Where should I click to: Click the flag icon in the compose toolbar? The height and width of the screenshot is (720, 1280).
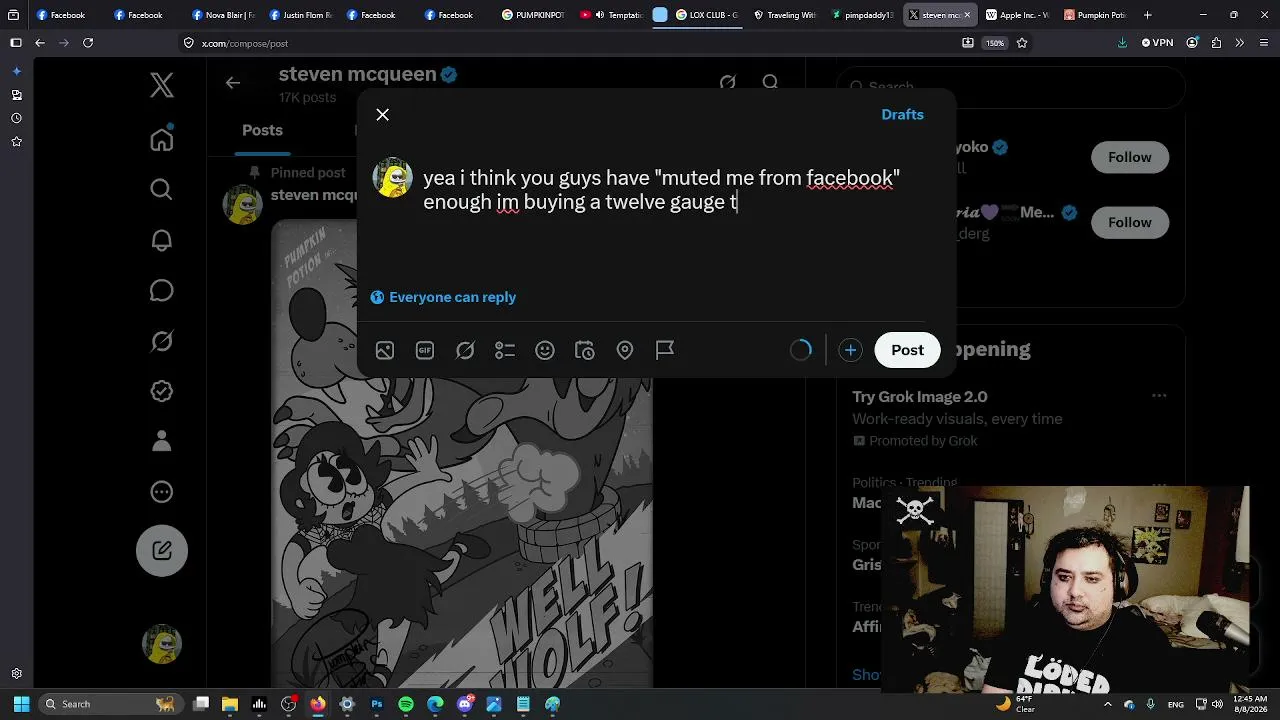pos(665,350)
